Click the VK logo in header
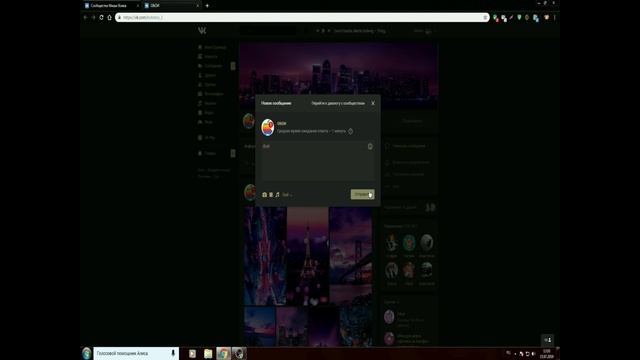Viewport: 640px width, 360px height. click(x=202, y=31)
